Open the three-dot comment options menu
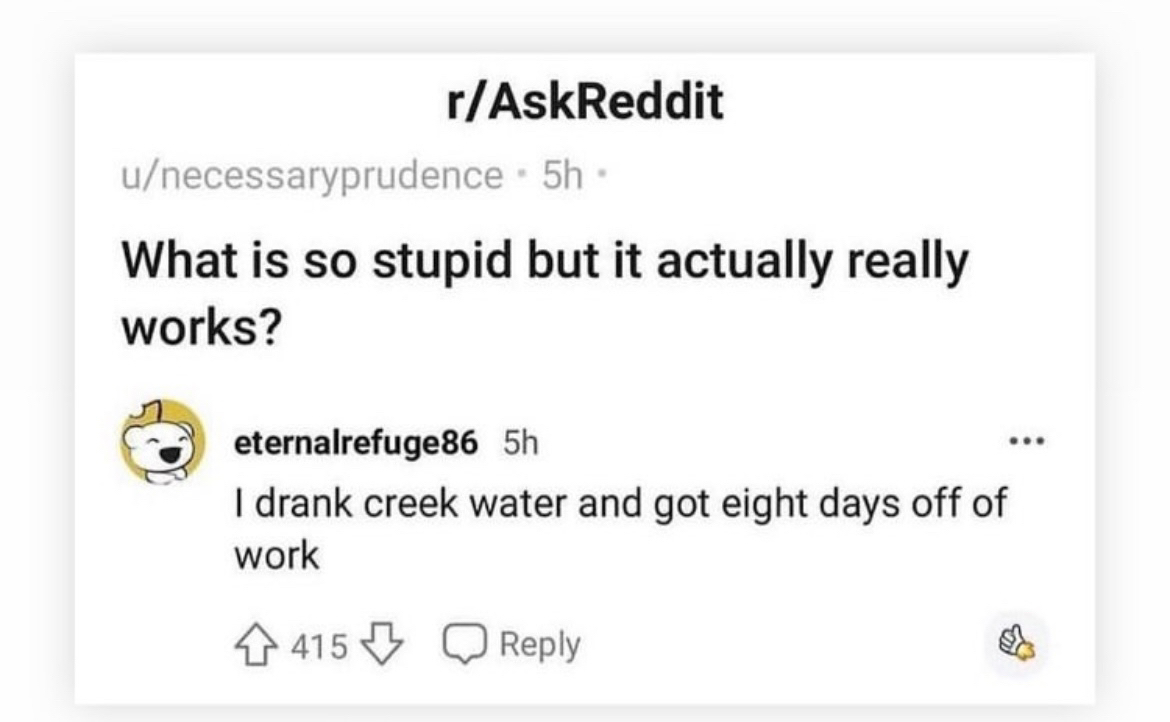The width and height of the screenshot is (1170, 722). pyautogui.click(x=1027, y=442)
